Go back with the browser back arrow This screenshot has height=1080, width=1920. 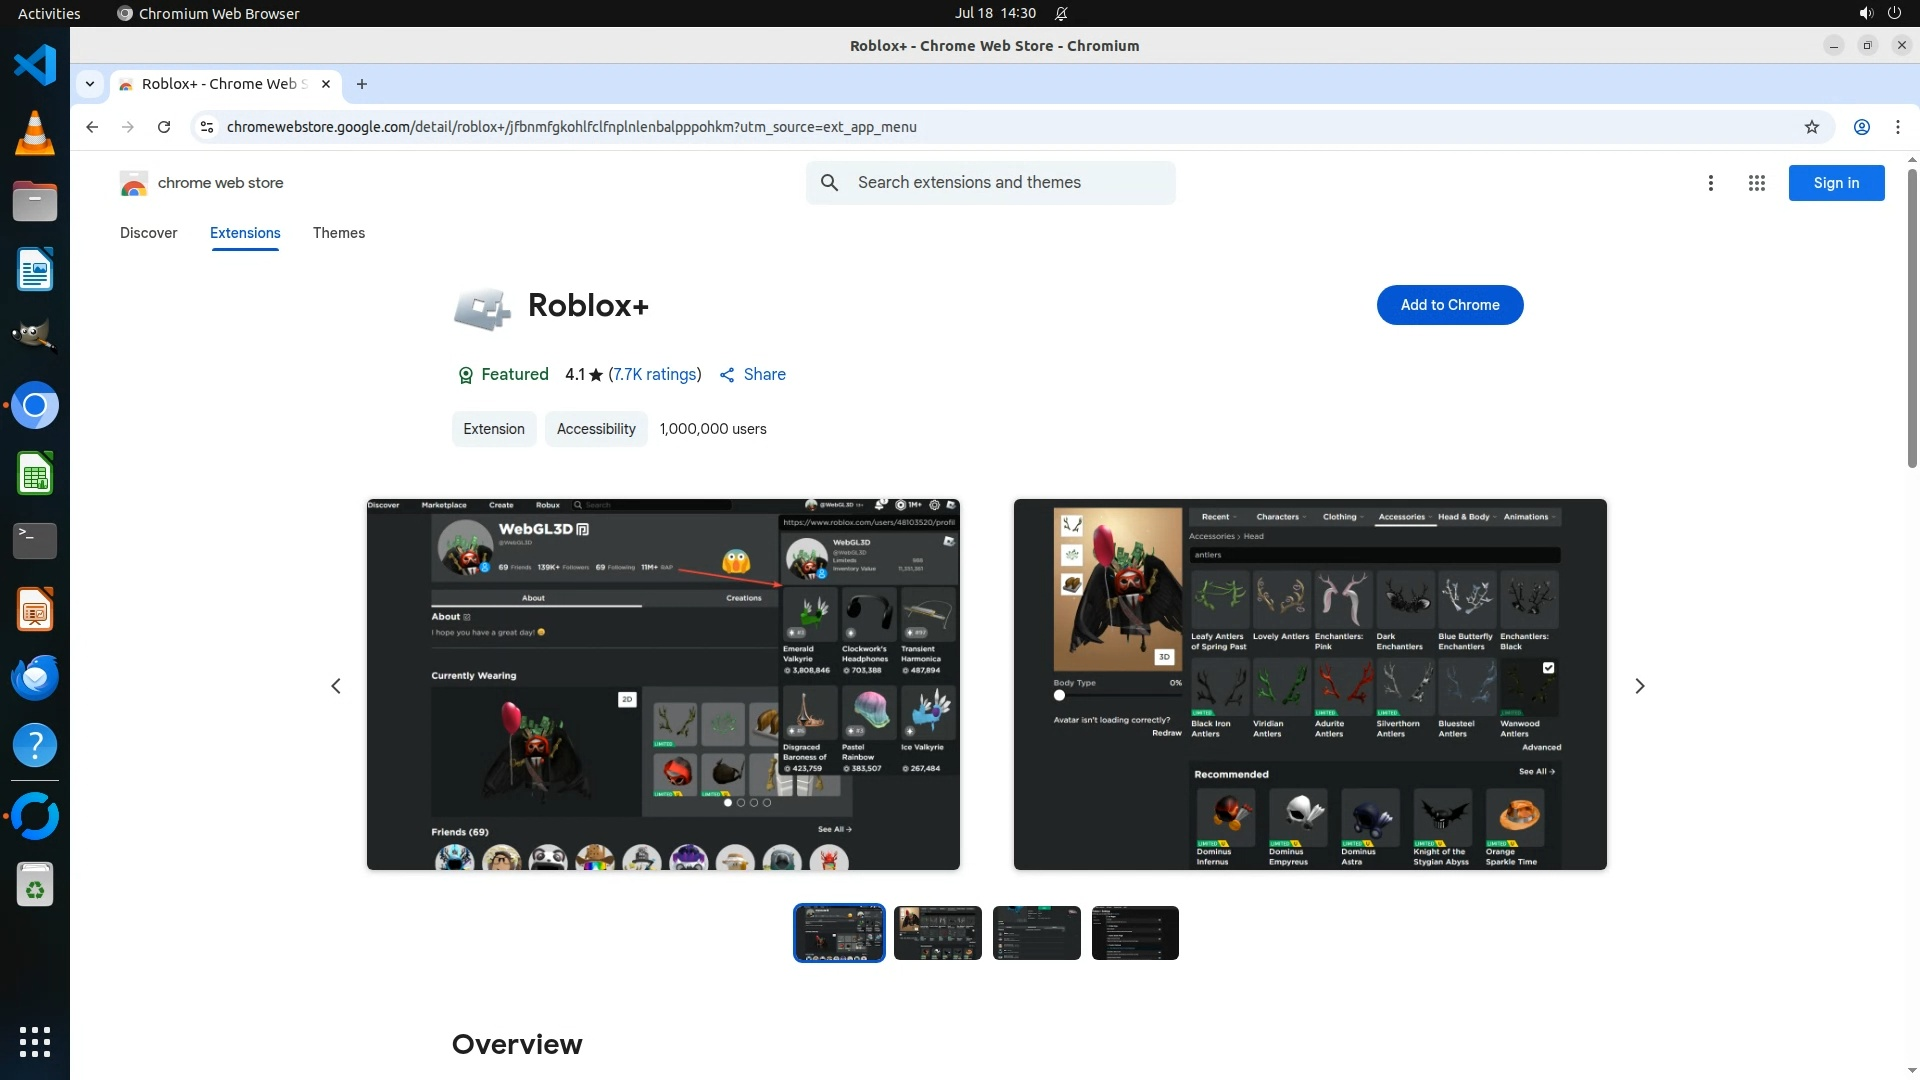click(x=92, y=127)
